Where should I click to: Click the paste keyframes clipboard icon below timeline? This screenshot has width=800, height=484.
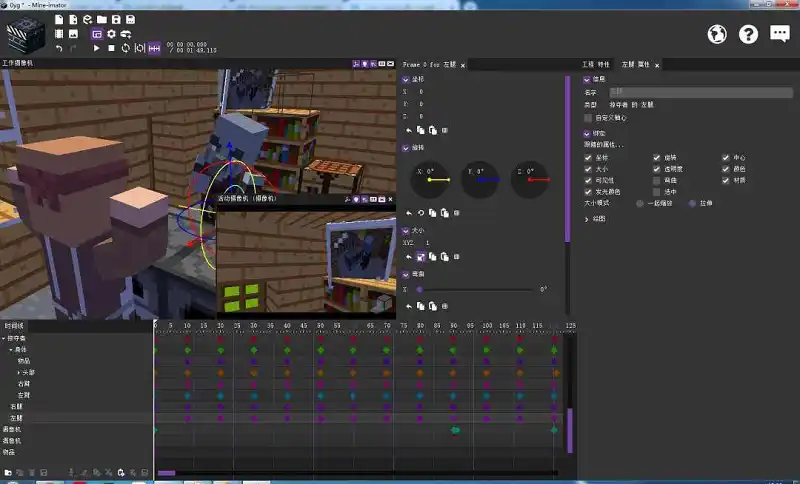coord(121,473)
